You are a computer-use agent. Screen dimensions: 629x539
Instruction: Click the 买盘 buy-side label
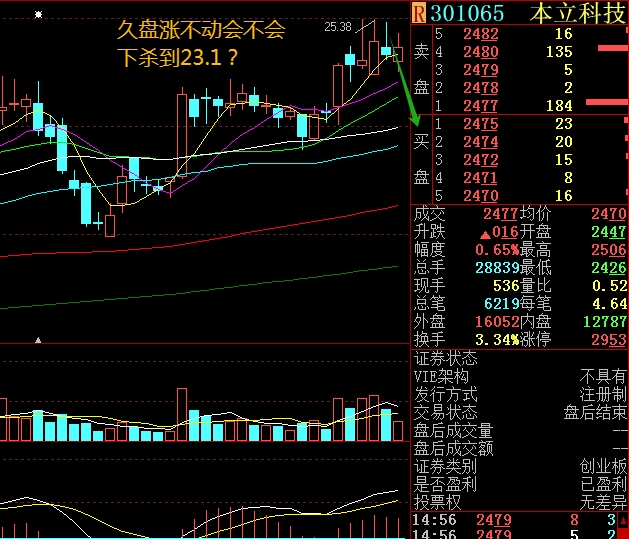pyautogui.click(x=421, y=159)
